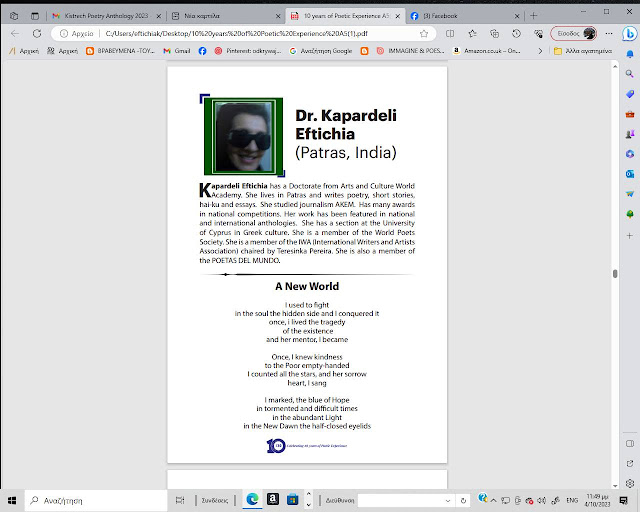Open the Pinterest bookmark

[x=248, y=51]
